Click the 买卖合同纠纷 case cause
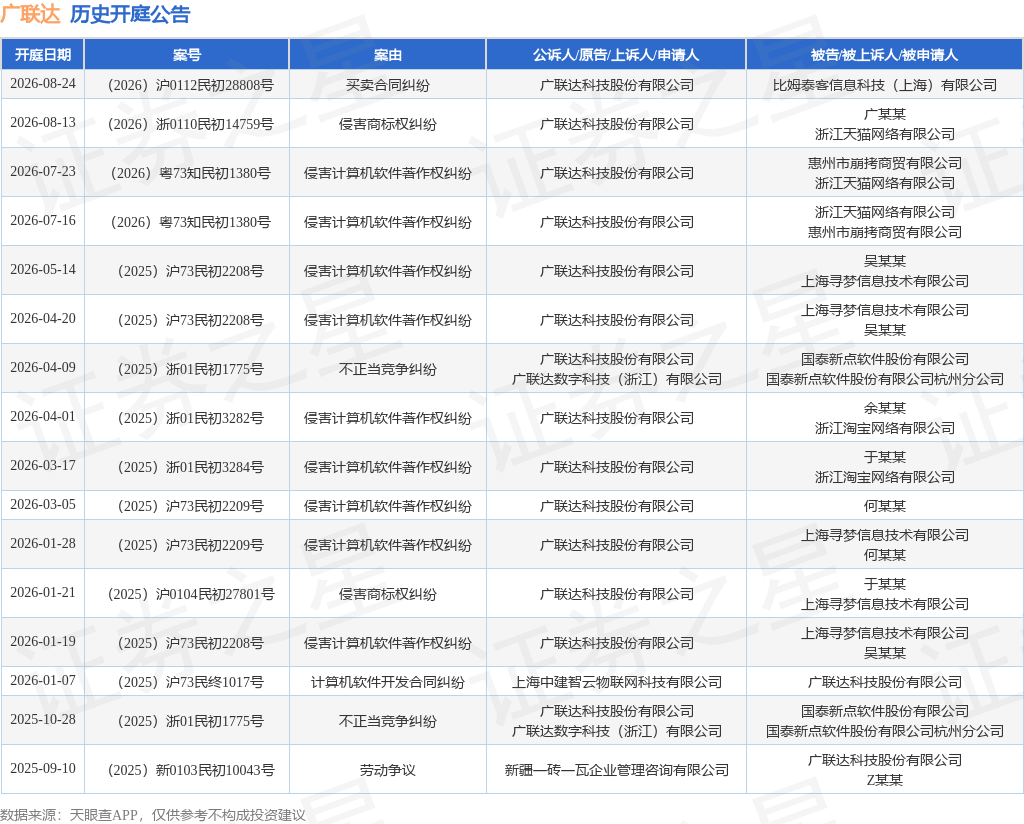1024x824 pixels. (x=388, y=85)
